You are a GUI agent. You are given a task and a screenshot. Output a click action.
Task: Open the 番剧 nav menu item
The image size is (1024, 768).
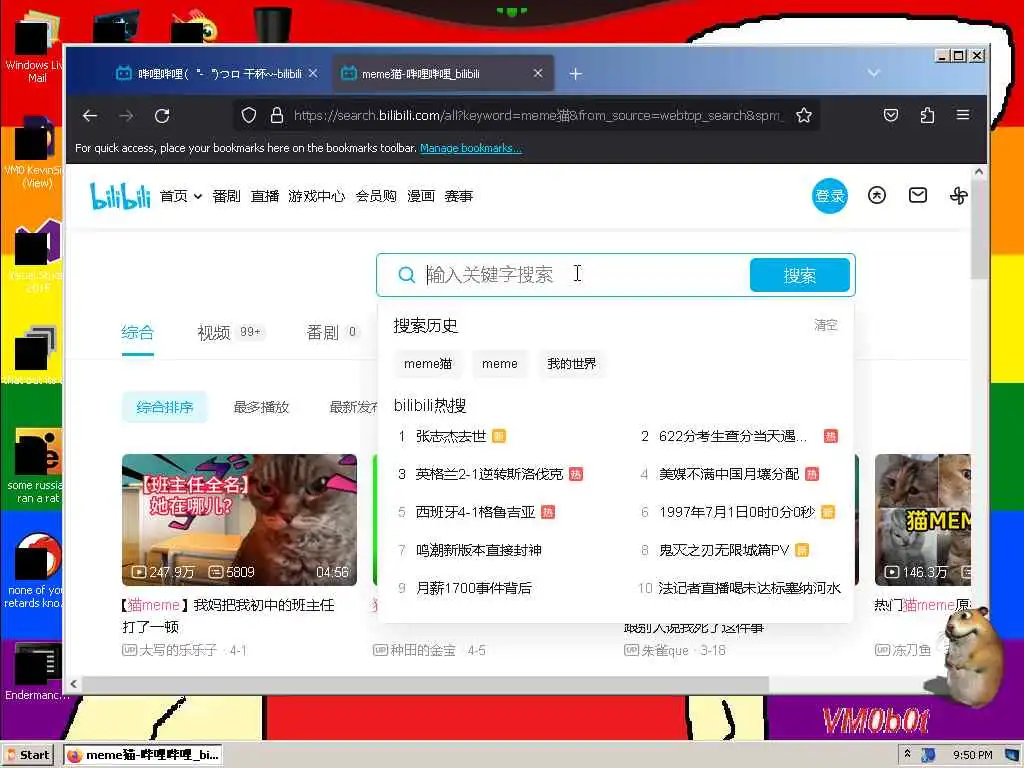226,196
